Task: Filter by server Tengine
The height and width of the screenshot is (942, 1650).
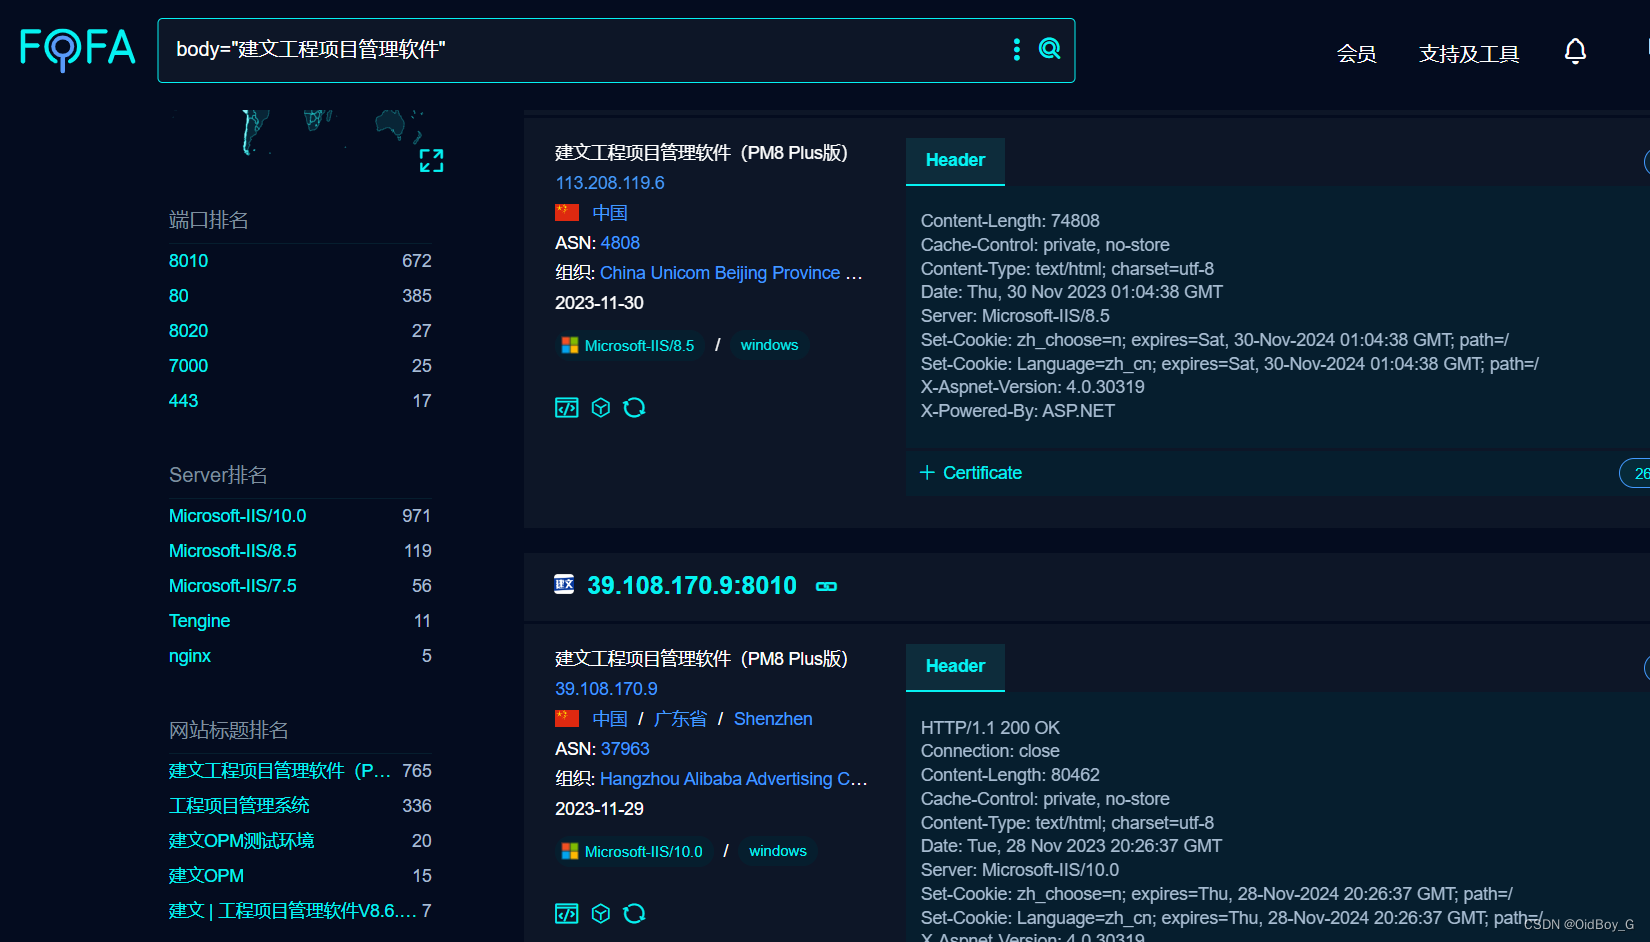Action: point(200,621)
